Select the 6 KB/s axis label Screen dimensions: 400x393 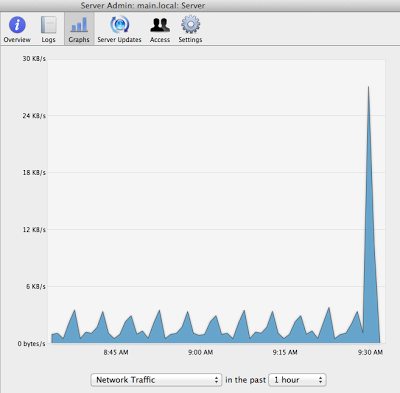(36, 286)
